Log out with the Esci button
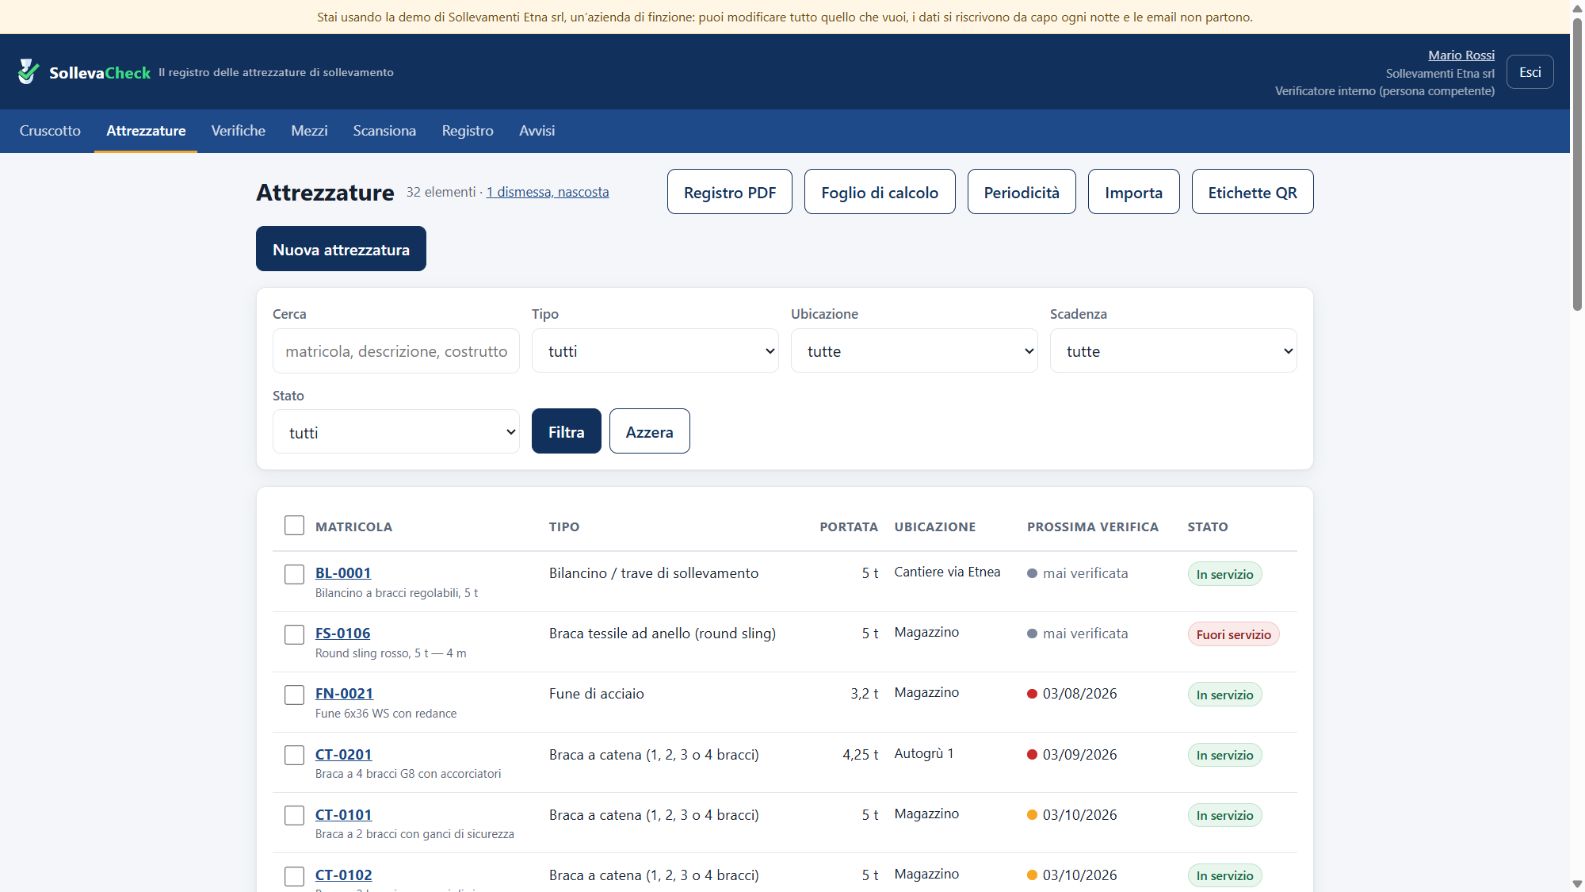The height and width of the screenshot is (892, 1585). pyautogui.click(x=1530, y=72)
